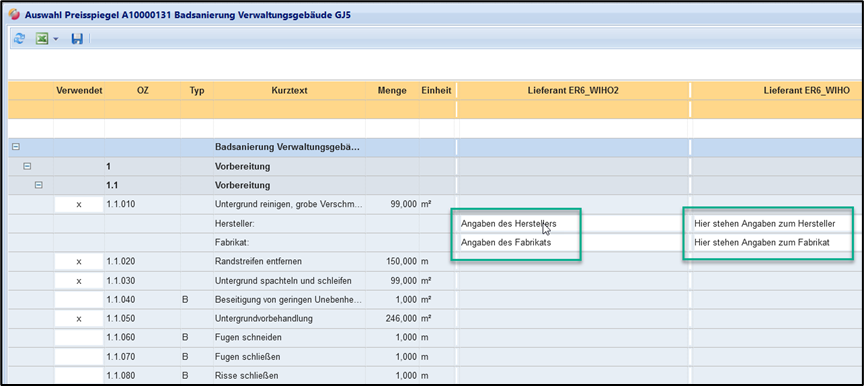
Task: Toggle Verwendet mark for row 1.1.070
Action: pos(79,357)
